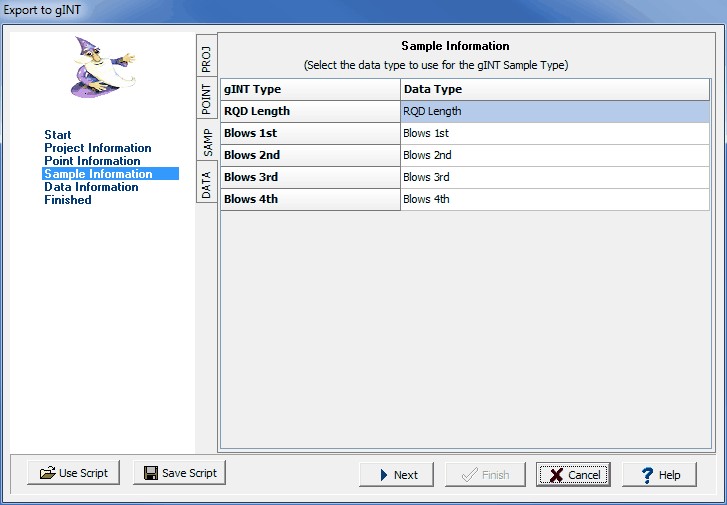The image size is (727, 505).
Task: Switch to the PROJ vertical tab
Action: tap(206, 58)
